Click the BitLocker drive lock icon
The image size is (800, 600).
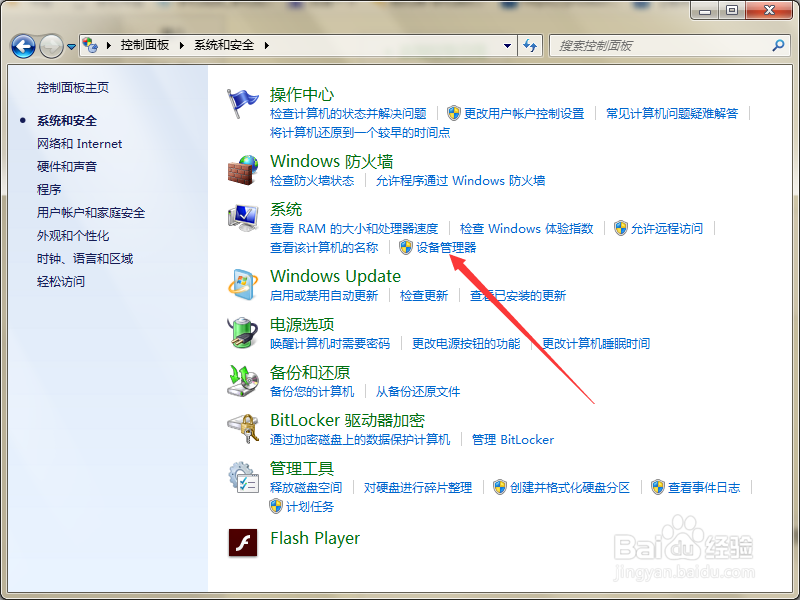click(243, 428)
